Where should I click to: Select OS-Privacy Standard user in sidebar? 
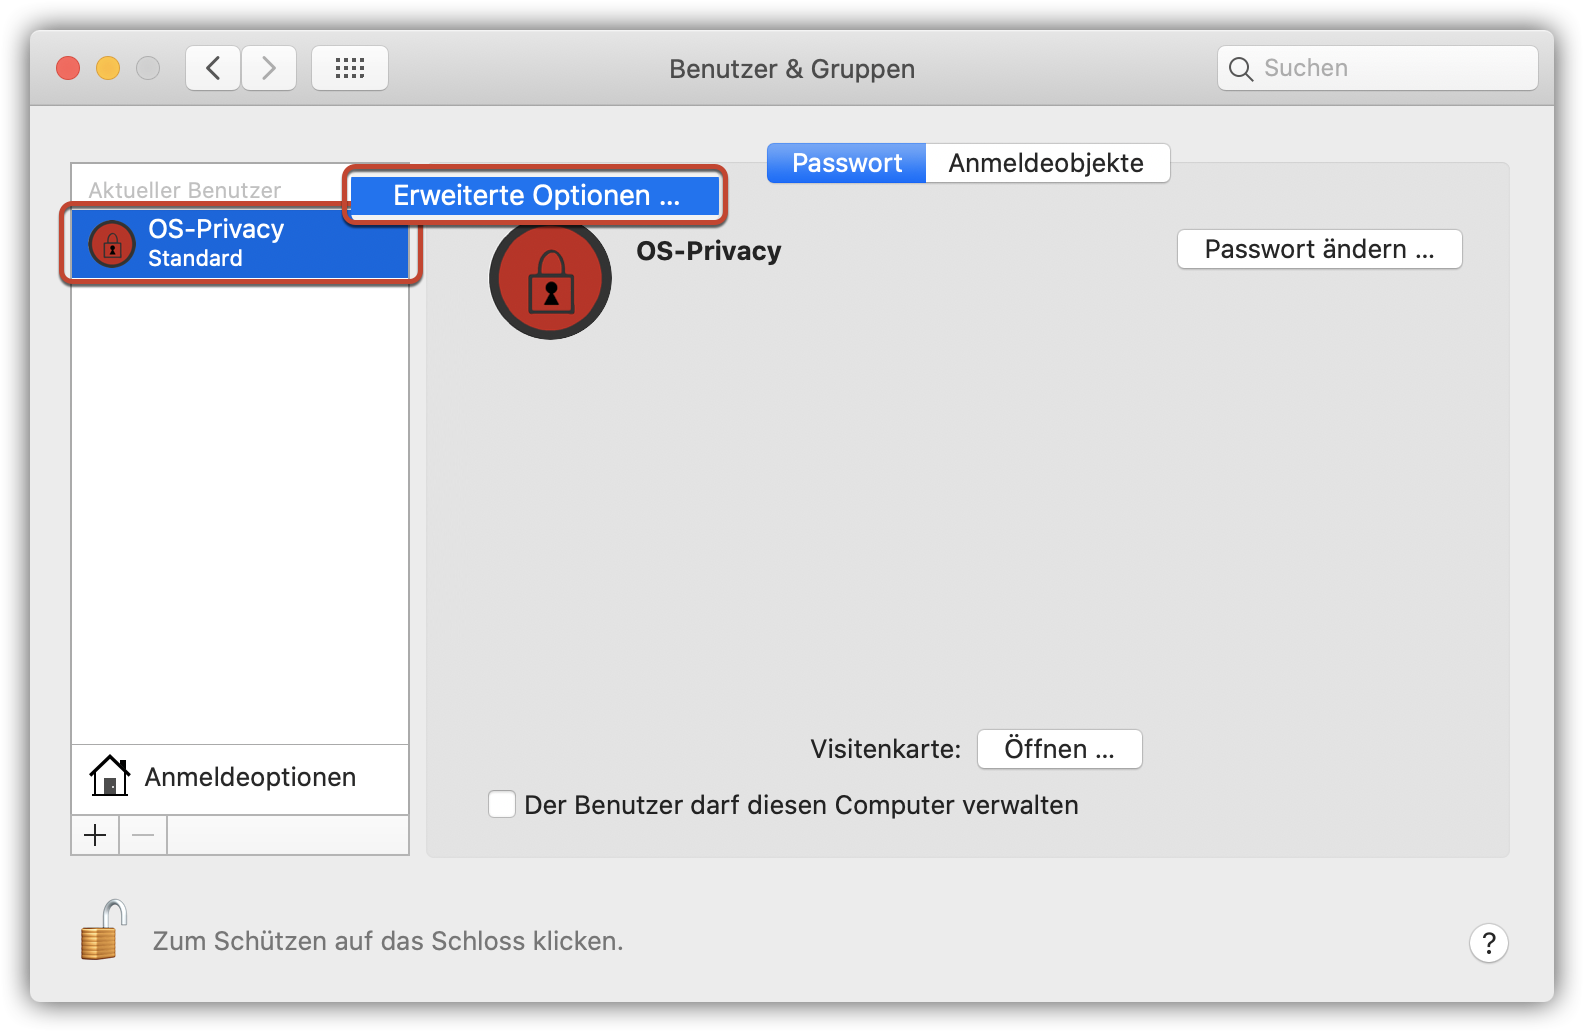coord(240,243)
